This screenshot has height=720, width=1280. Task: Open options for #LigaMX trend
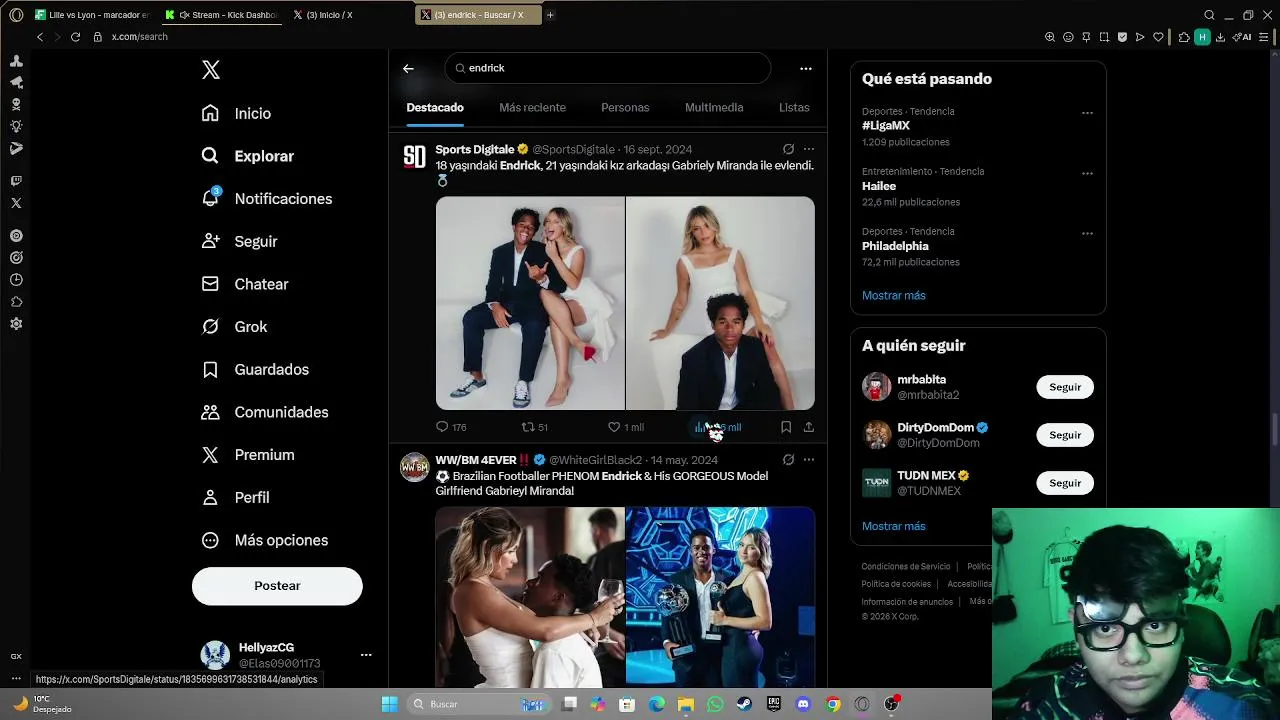pos(1087,113)
